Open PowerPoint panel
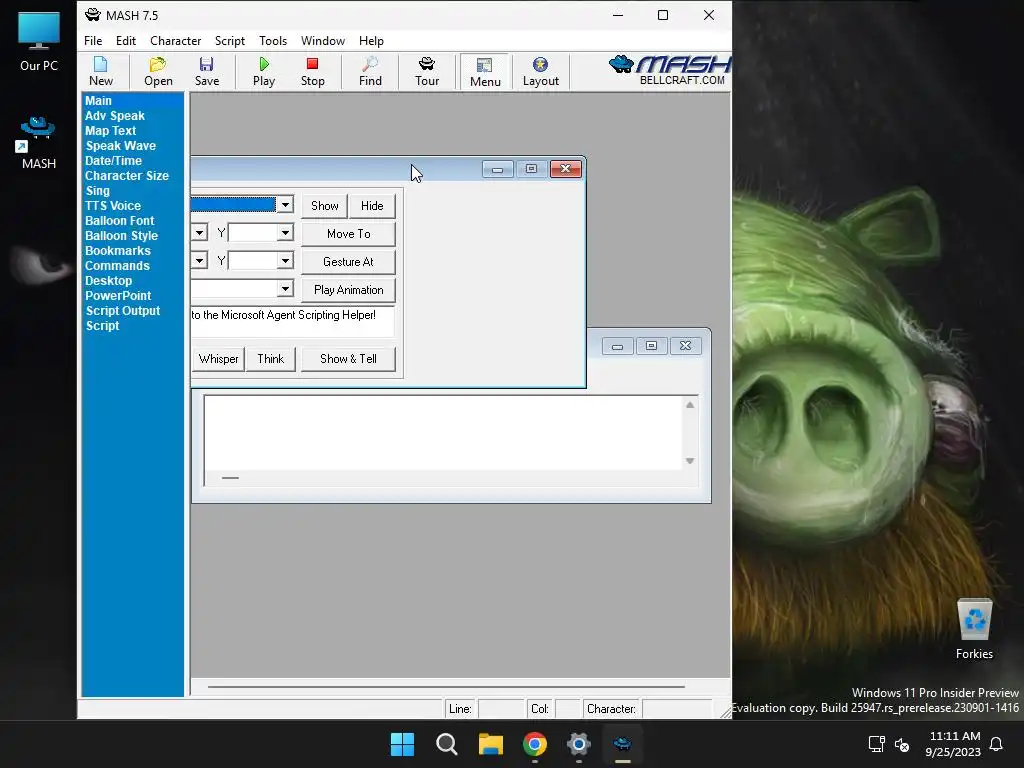 coord(118,296)
